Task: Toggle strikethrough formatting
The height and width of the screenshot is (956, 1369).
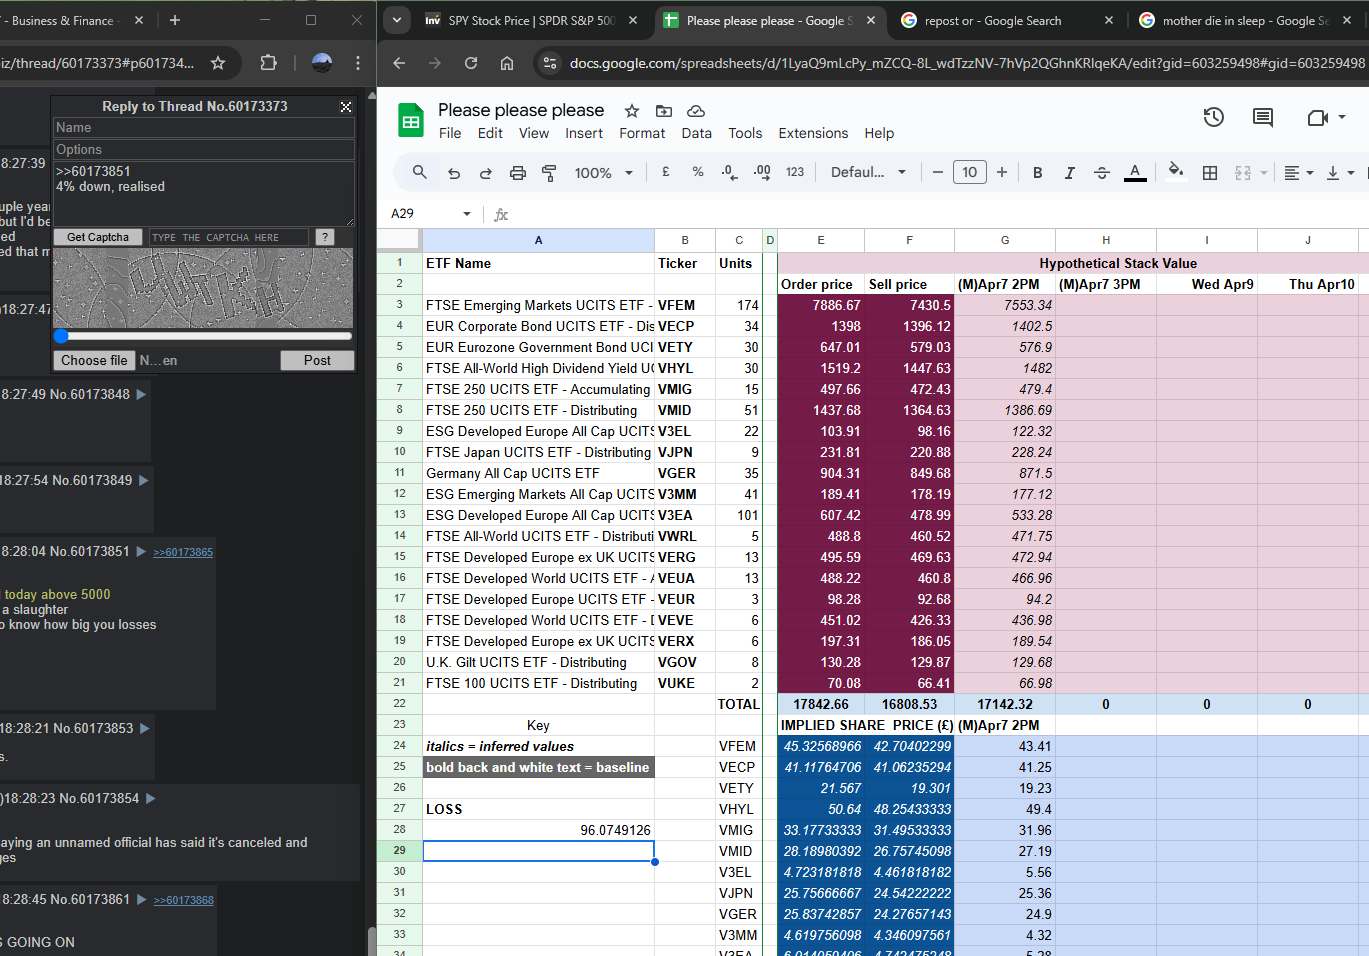Action: click(x=1102, y=173)
